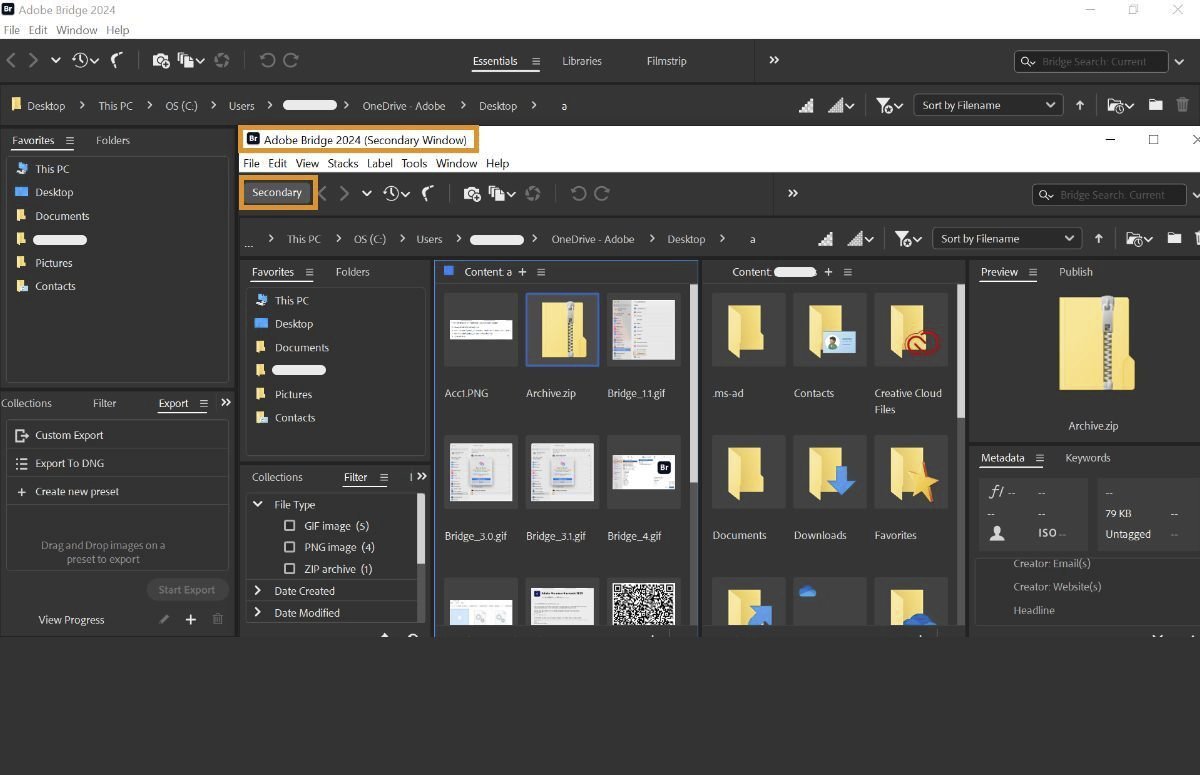Check the GIF image filter checkbox
This screenshot has width=1200, height=775.
tap(290, 526)
